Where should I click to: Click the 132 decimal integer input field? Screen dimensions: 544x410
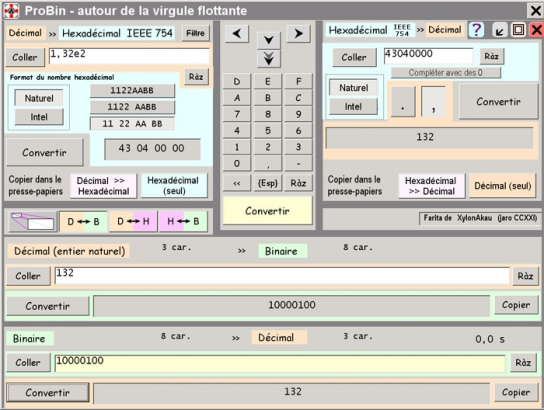282,276
